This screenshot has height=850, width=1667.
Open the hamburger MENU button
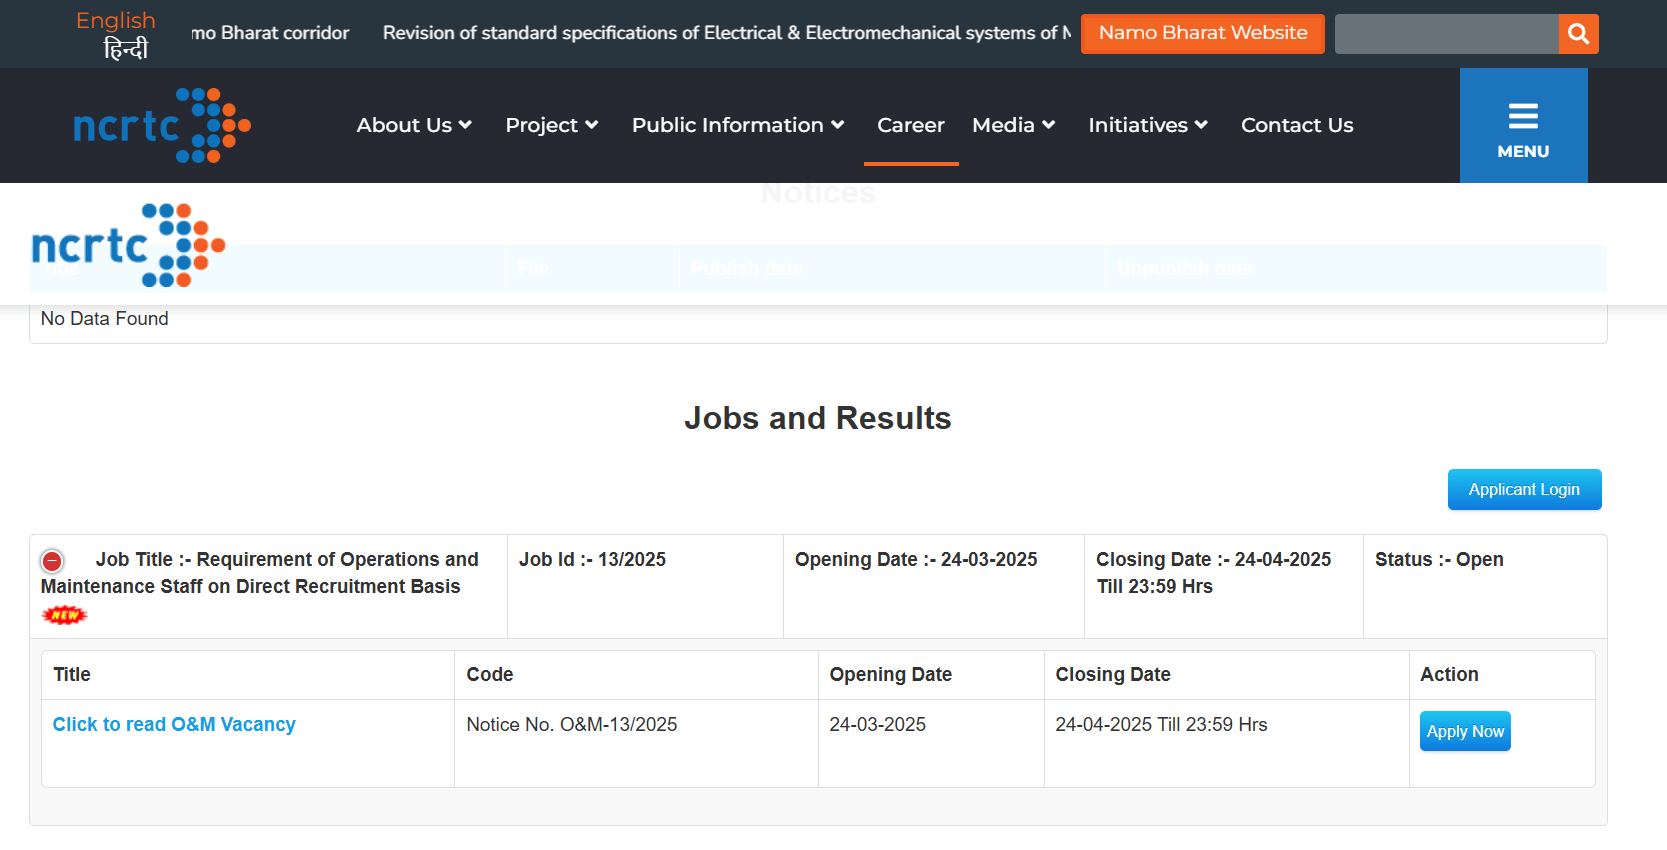[1522, 126]
